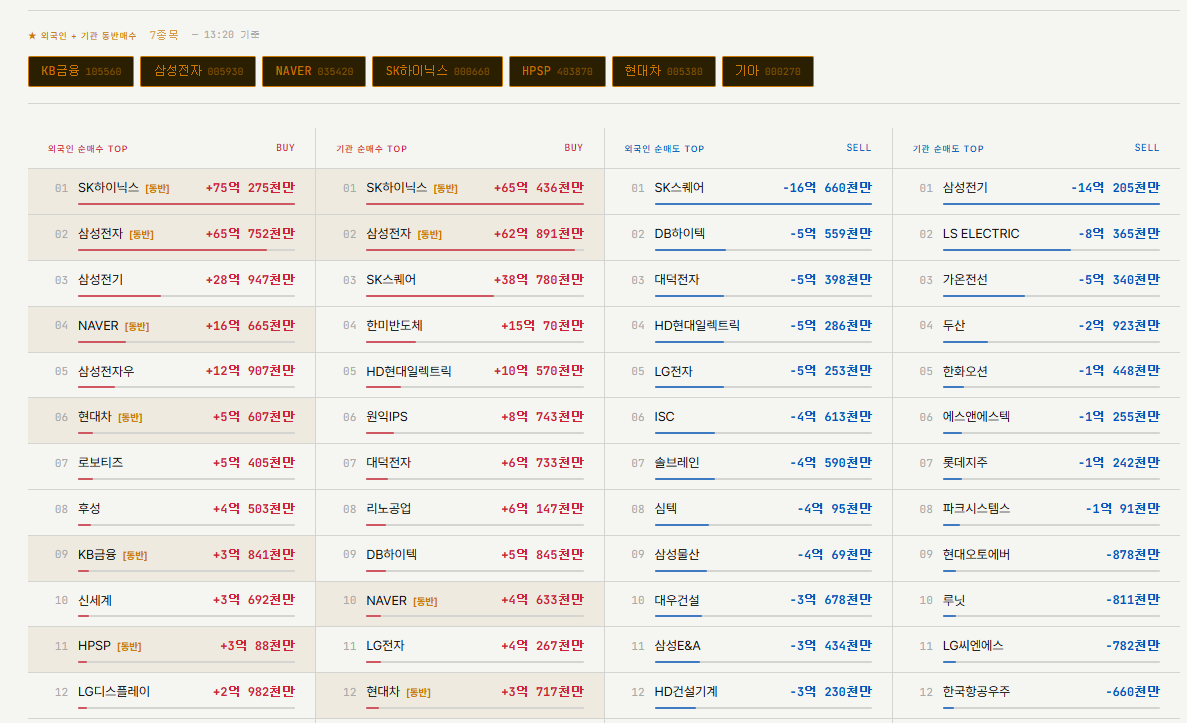Click HD현대일렉트릭 showing -5억 286천만
The width and height of the screenshot is (1187, 723).
749,329
